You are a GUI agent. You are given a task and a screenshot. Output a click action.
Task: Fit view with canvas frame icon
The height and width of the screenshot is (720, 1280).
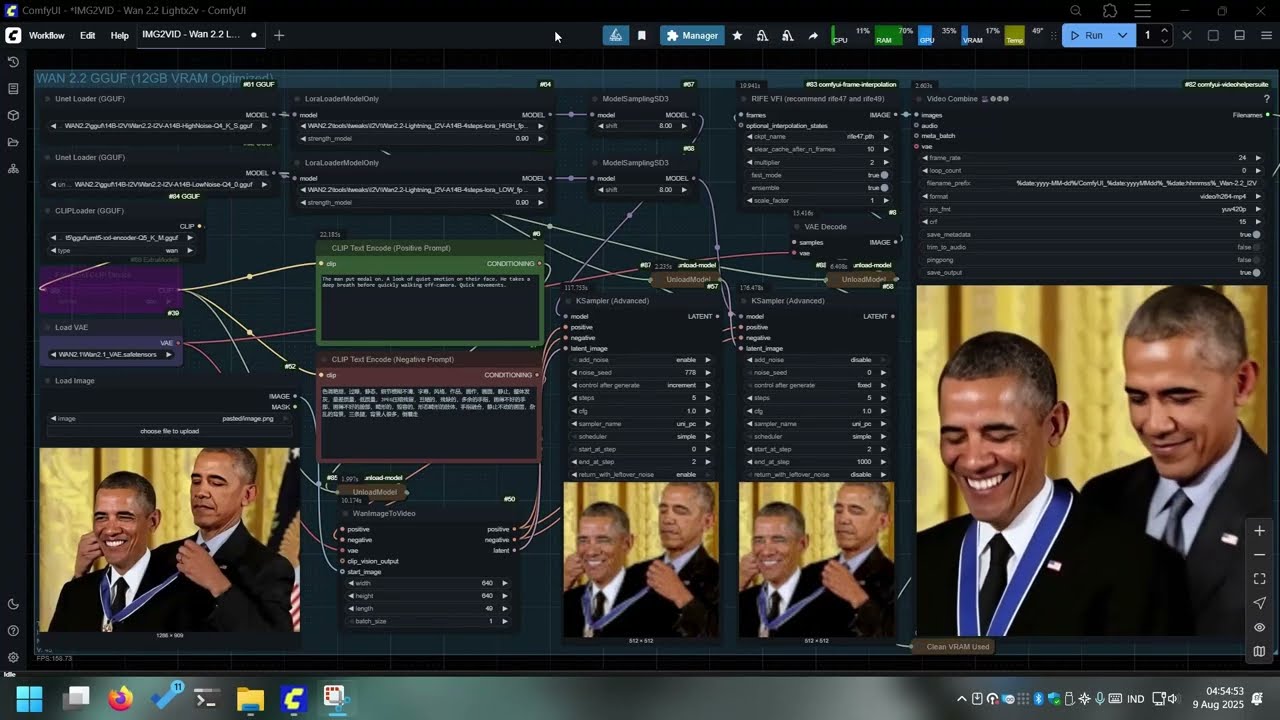(x=1260, y=579)
